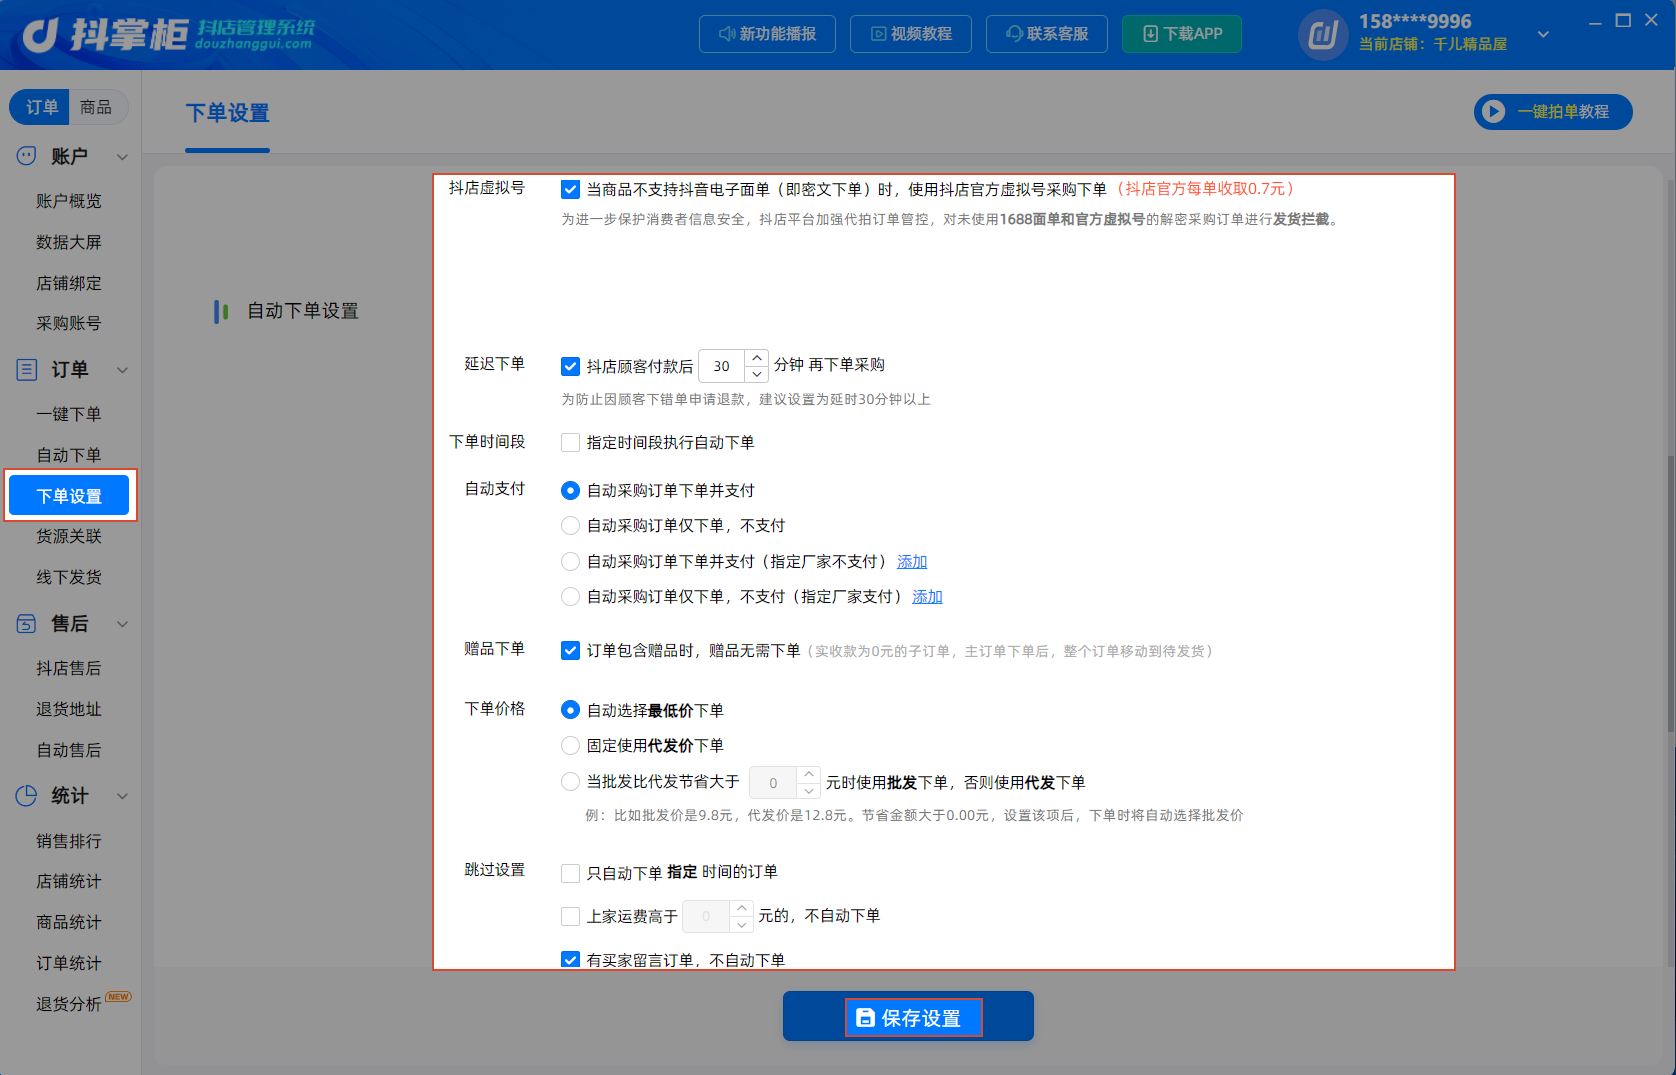This screenshot has width=1676, height=1075.
Task: Toggle 有买家留言订单，不自动下单 checkbox
Action: [570, 960]
